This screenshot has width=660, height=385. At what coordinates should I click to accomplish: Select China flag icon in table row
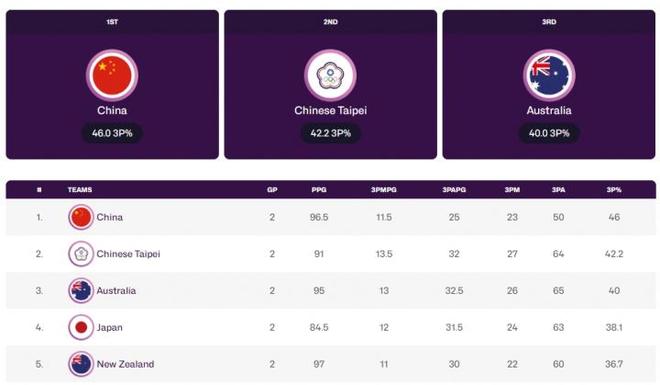[x=81, y=217]
